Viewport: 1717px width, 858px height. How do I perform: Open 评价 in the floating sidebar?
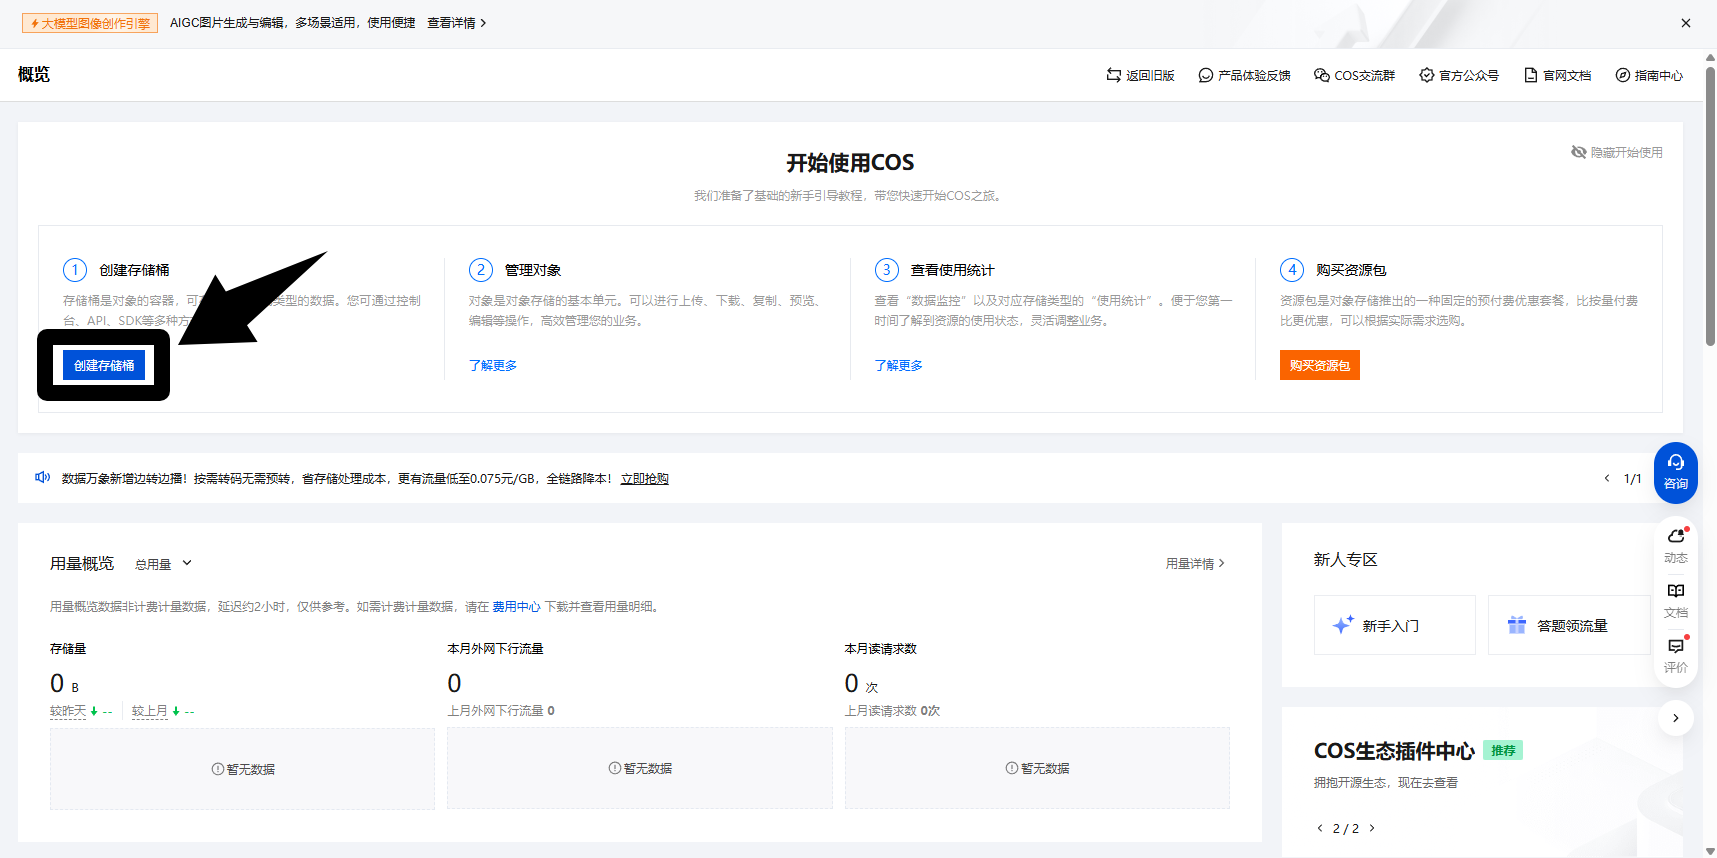point(1676,655)
